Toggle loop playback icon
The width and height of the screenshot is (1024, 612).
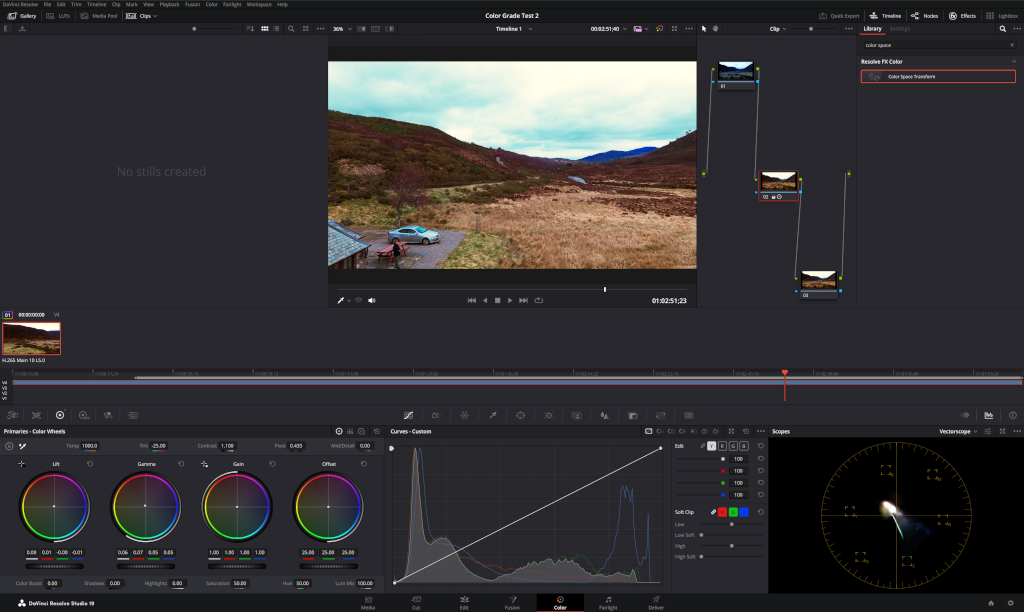(x=539, y=300)
